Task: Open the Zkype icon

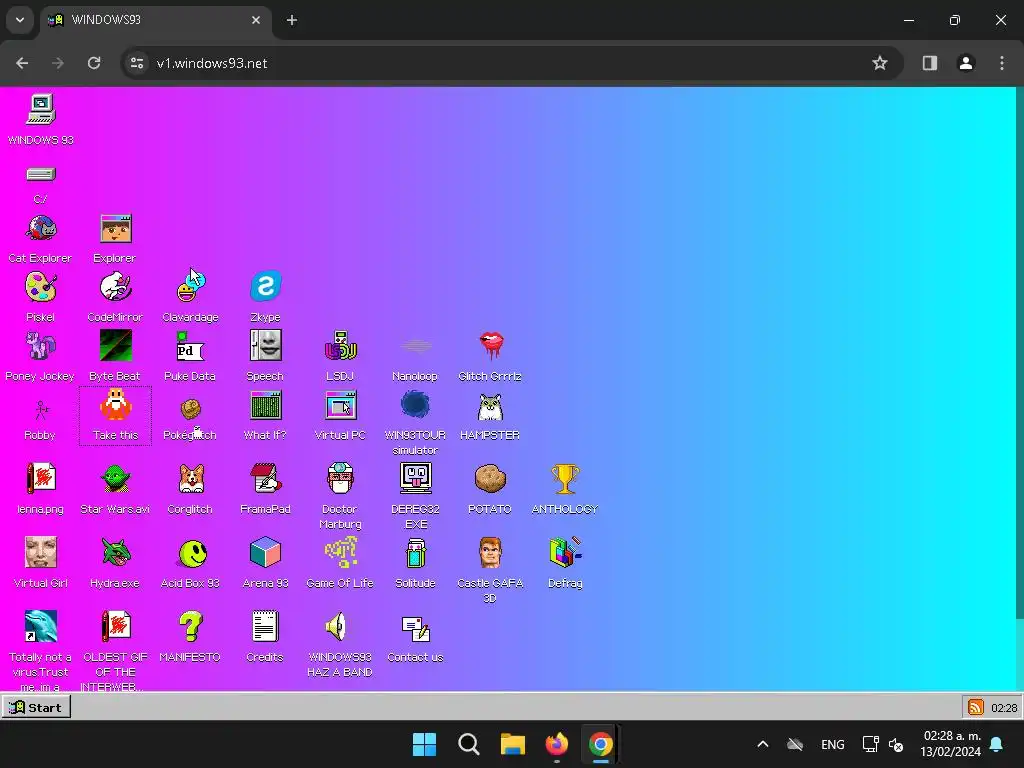Action: [x=265, y=286]
